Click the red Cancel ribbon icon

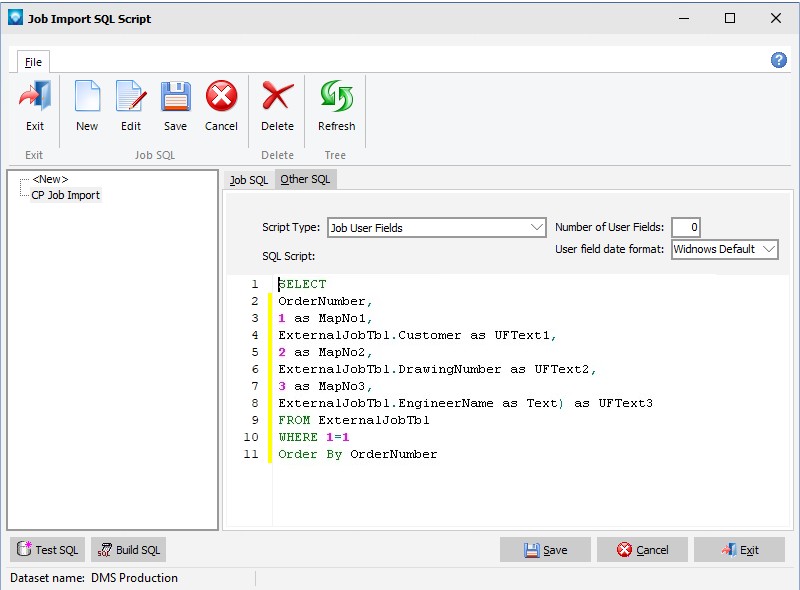pyautogui.click(x=221, y=96)
